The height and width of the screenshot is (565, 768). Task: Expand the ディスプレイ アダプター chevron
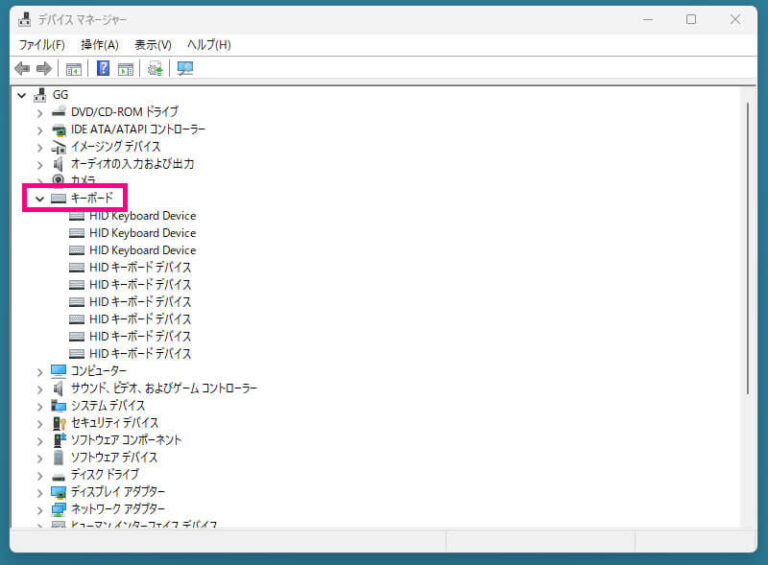click(x=40, y=493)
